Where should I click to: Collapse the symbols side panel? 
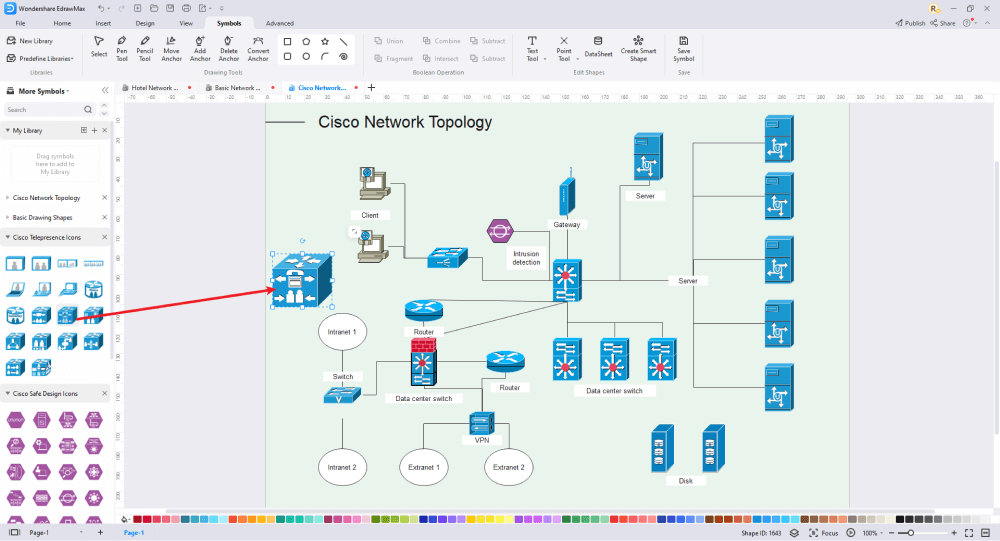click(105, 91)
